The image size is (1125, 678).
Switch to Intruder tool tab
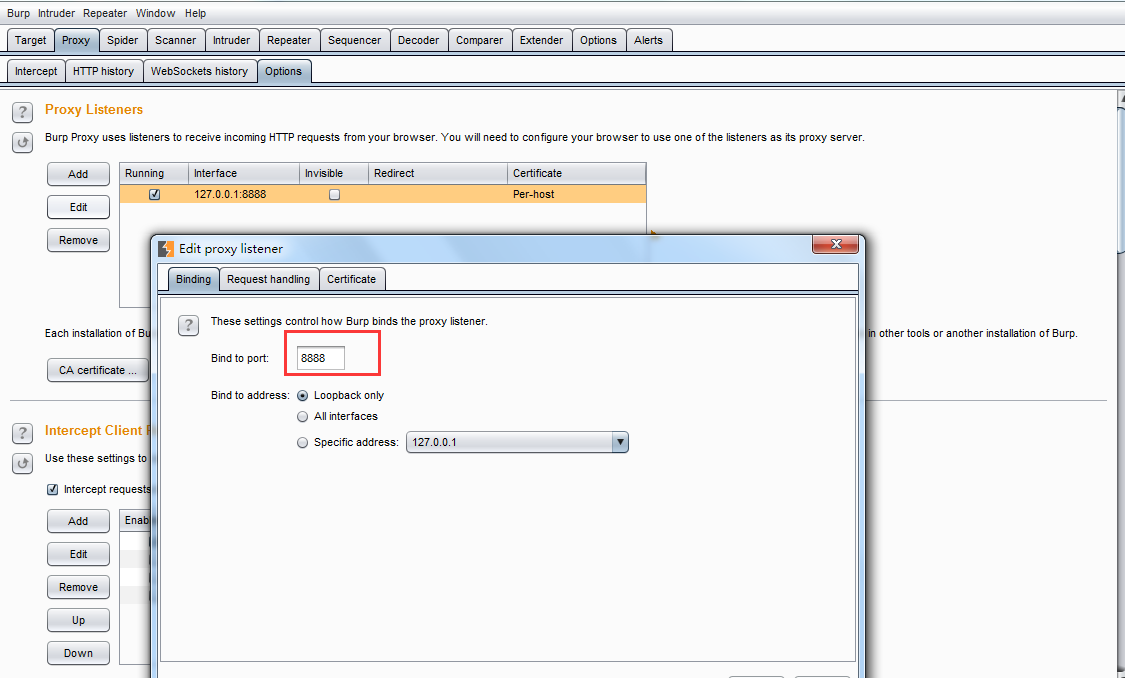232,40
